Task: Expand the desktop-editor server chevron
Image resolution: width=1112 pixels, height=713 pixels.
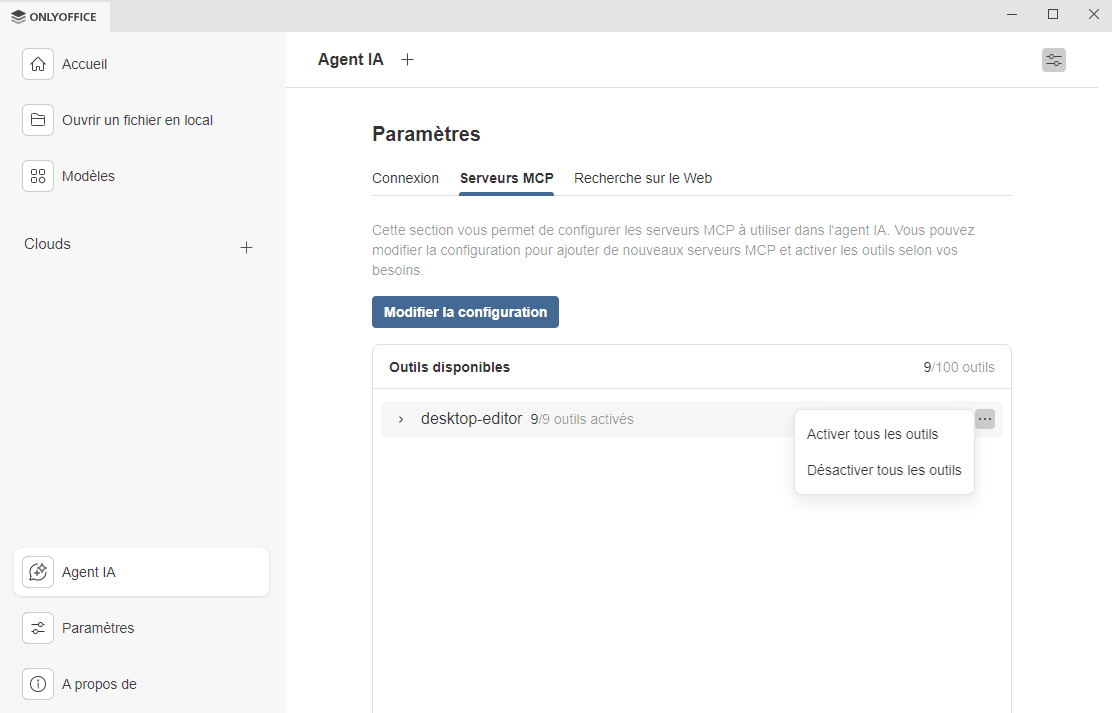Action: click(x=401, y=419)
